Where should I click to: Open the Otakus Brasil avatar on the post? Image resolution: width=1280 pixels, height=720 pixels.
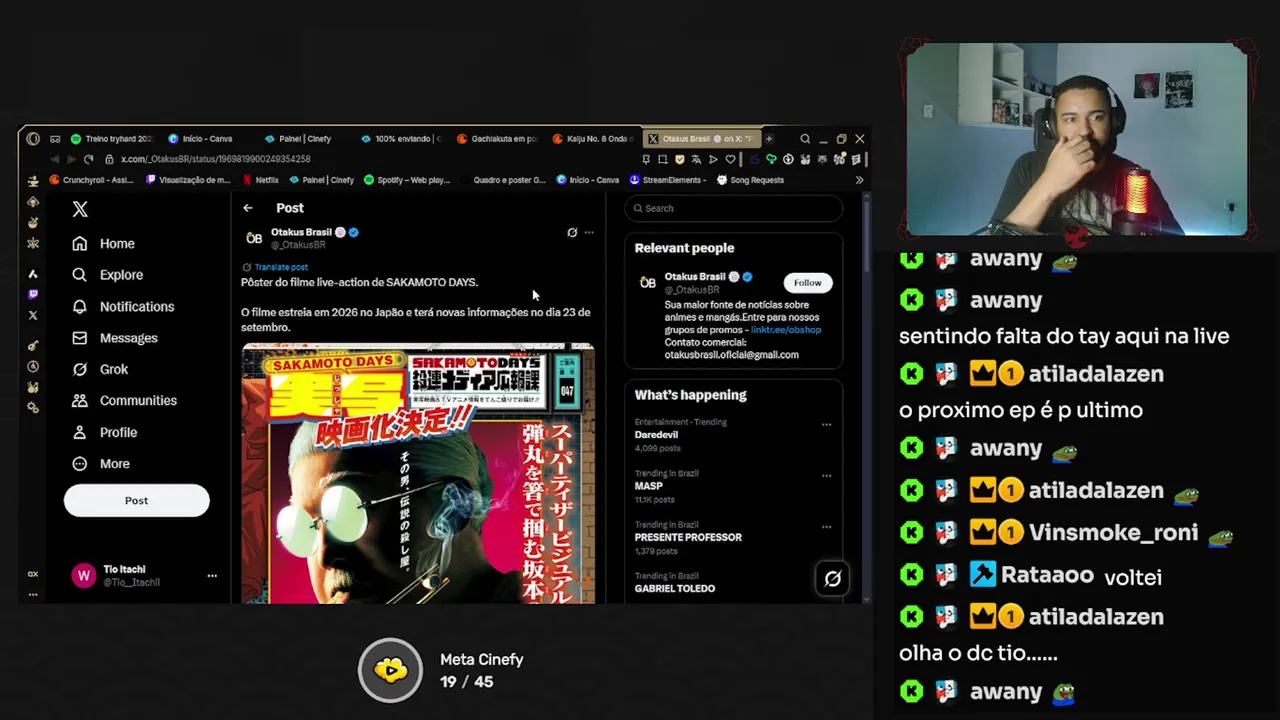[x=254, y=238]
